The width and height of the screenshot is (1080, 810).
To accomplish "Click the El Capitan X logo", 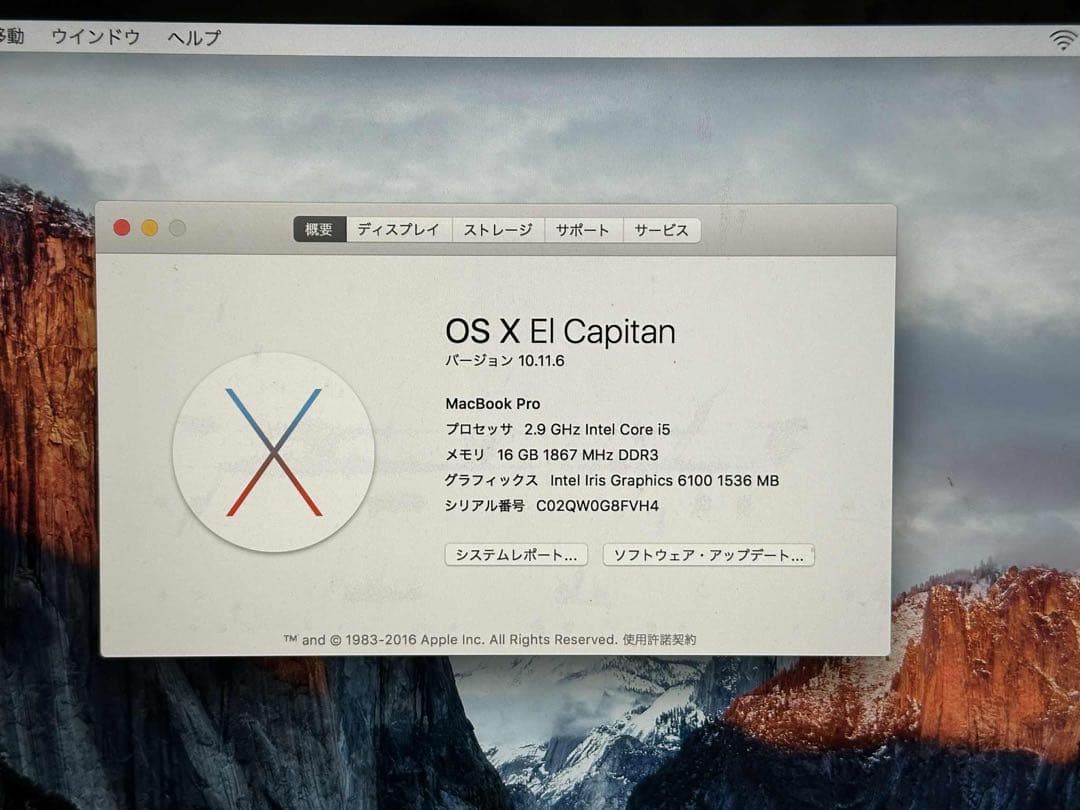I will pos(272,452).
